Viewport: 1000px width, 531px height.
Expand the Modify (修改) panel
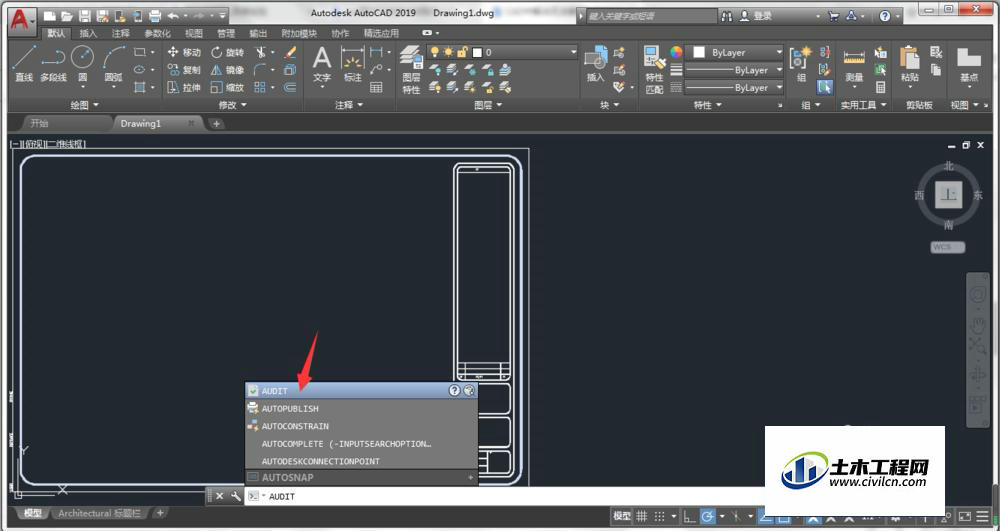(x=233, y=105)
